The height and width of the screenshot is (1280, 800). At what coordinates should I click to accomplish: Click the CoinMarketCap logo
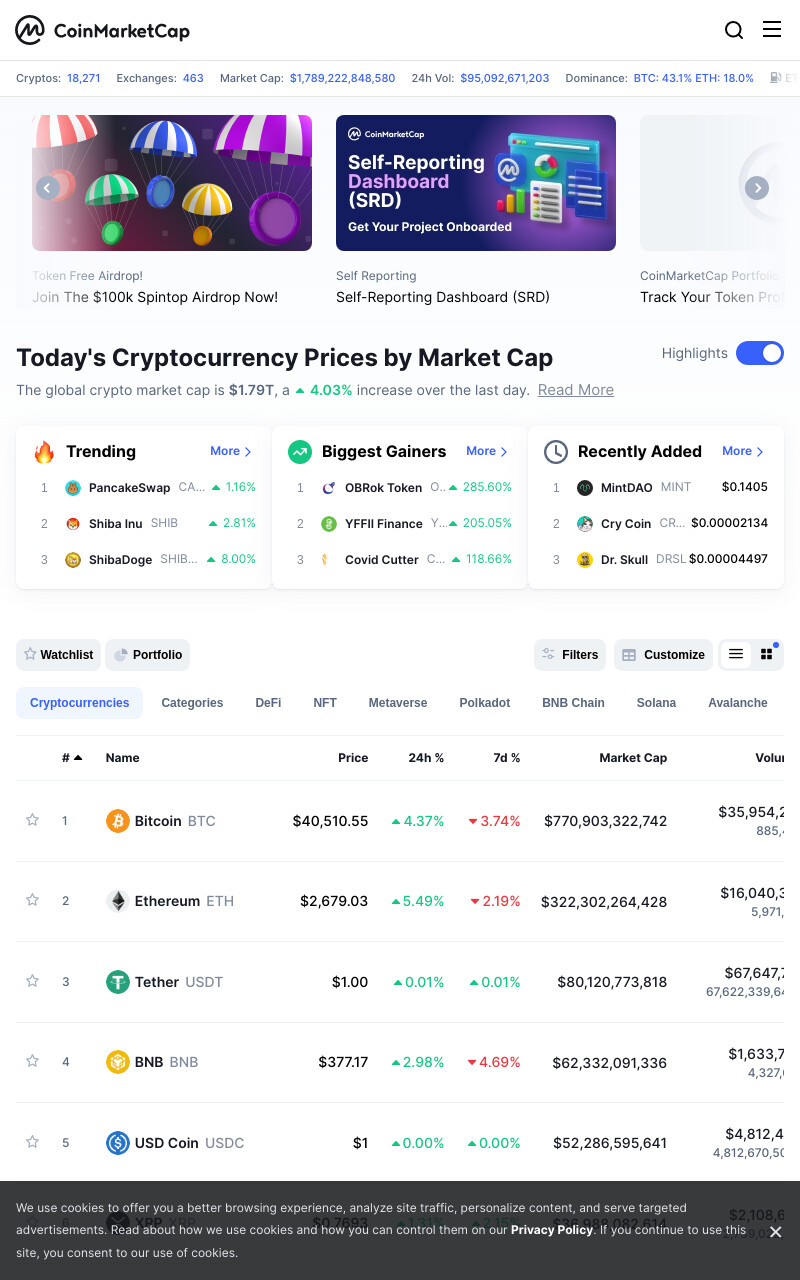tap(102, 30)
